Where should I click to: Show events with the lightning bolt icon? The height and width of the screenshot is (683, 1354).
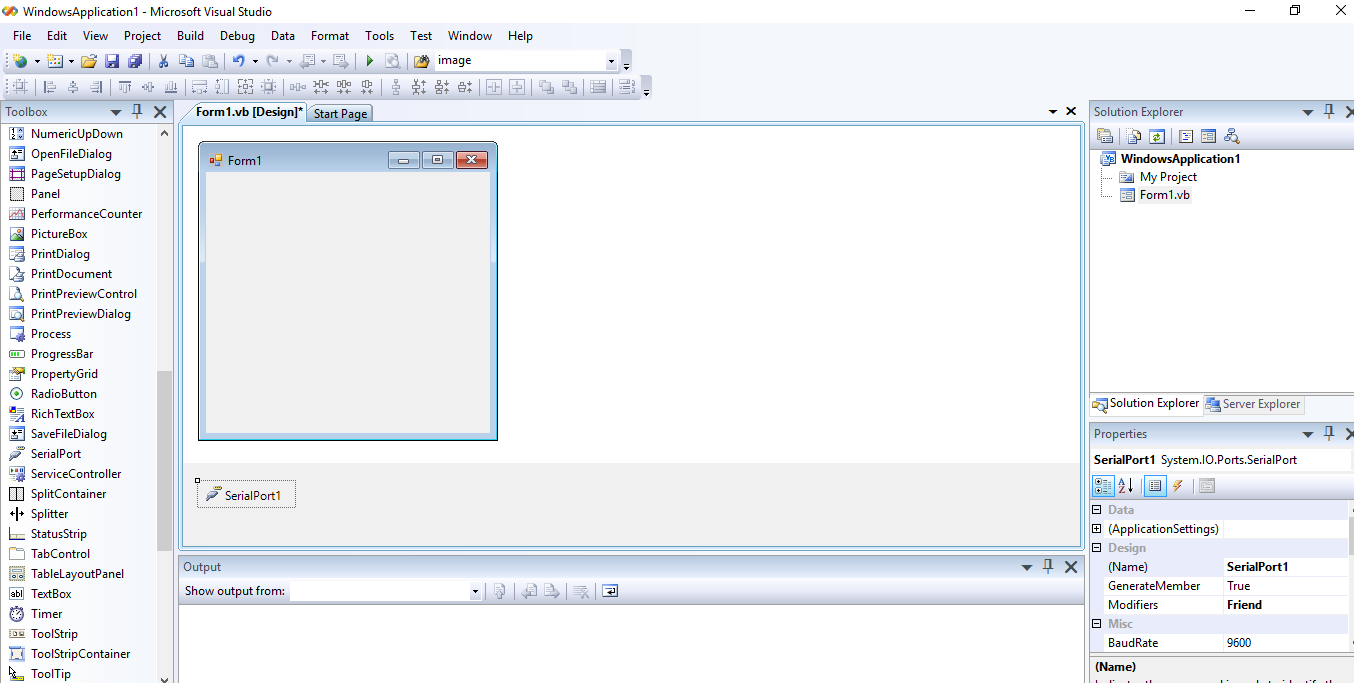point(1178,486)
